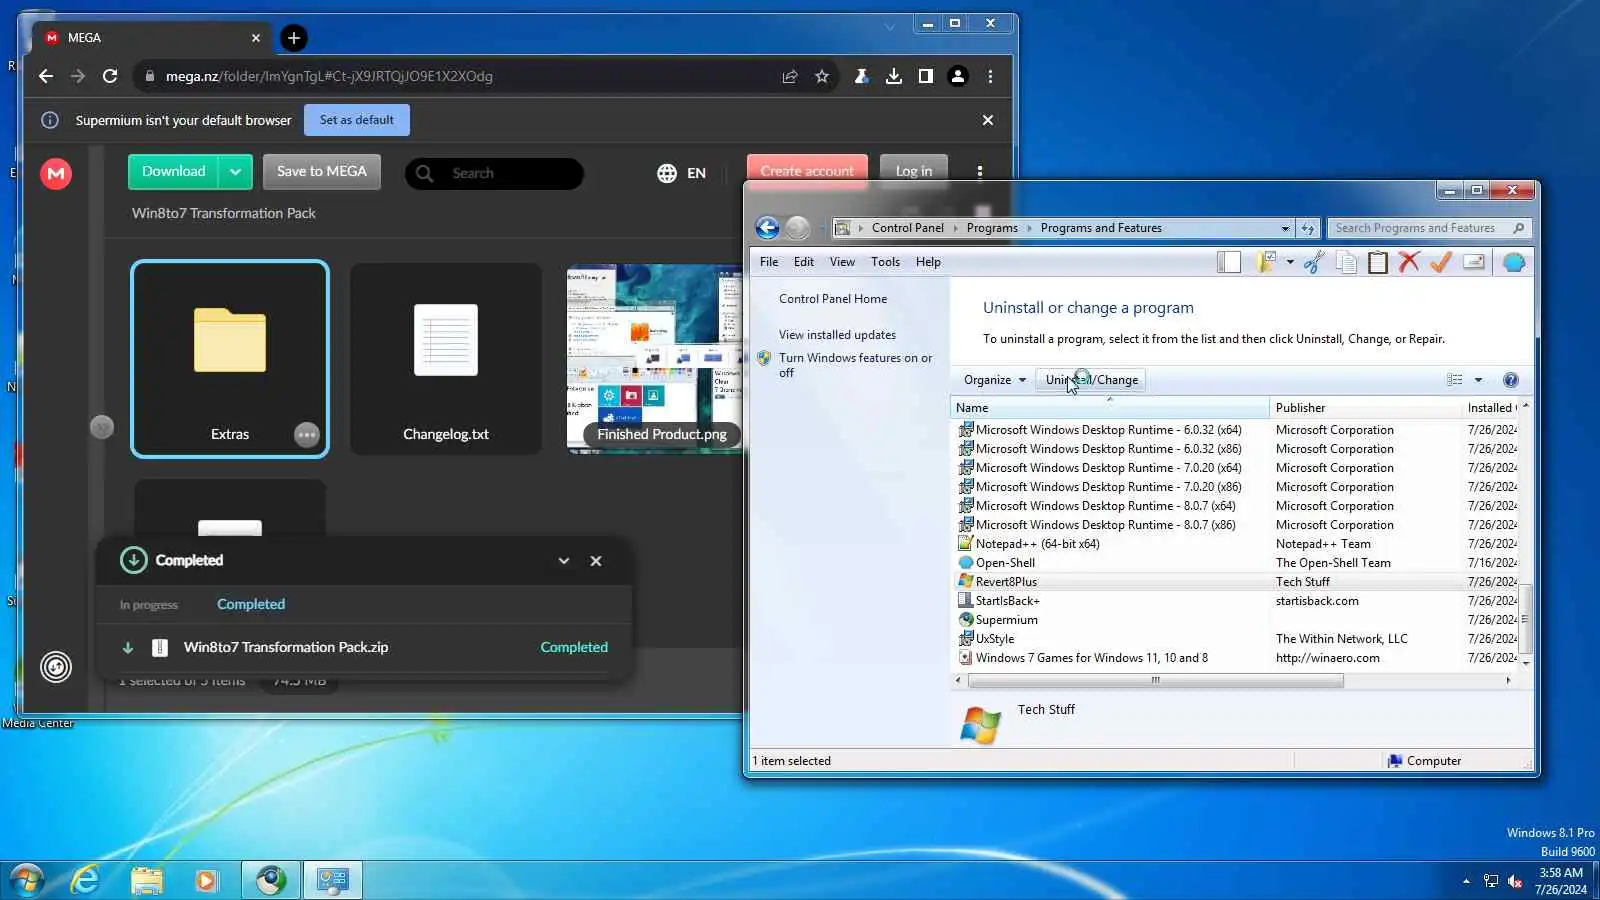Dismiss the default browser notification bar
Viewport: 1600px width, 900px height.
pyautogui.click(x=988, y=120)
